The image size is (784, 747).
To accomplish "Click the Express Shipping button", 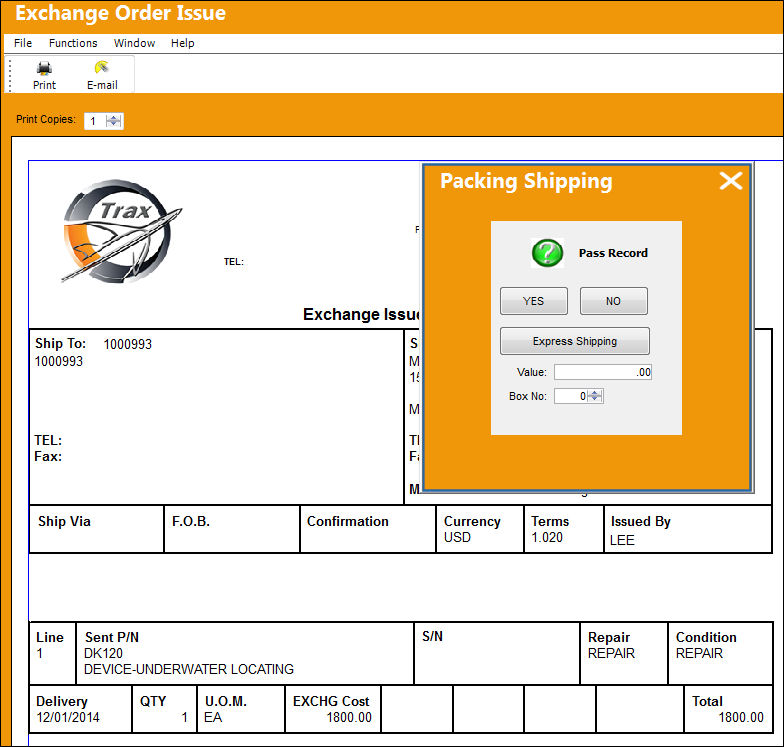I will (574, 341).
